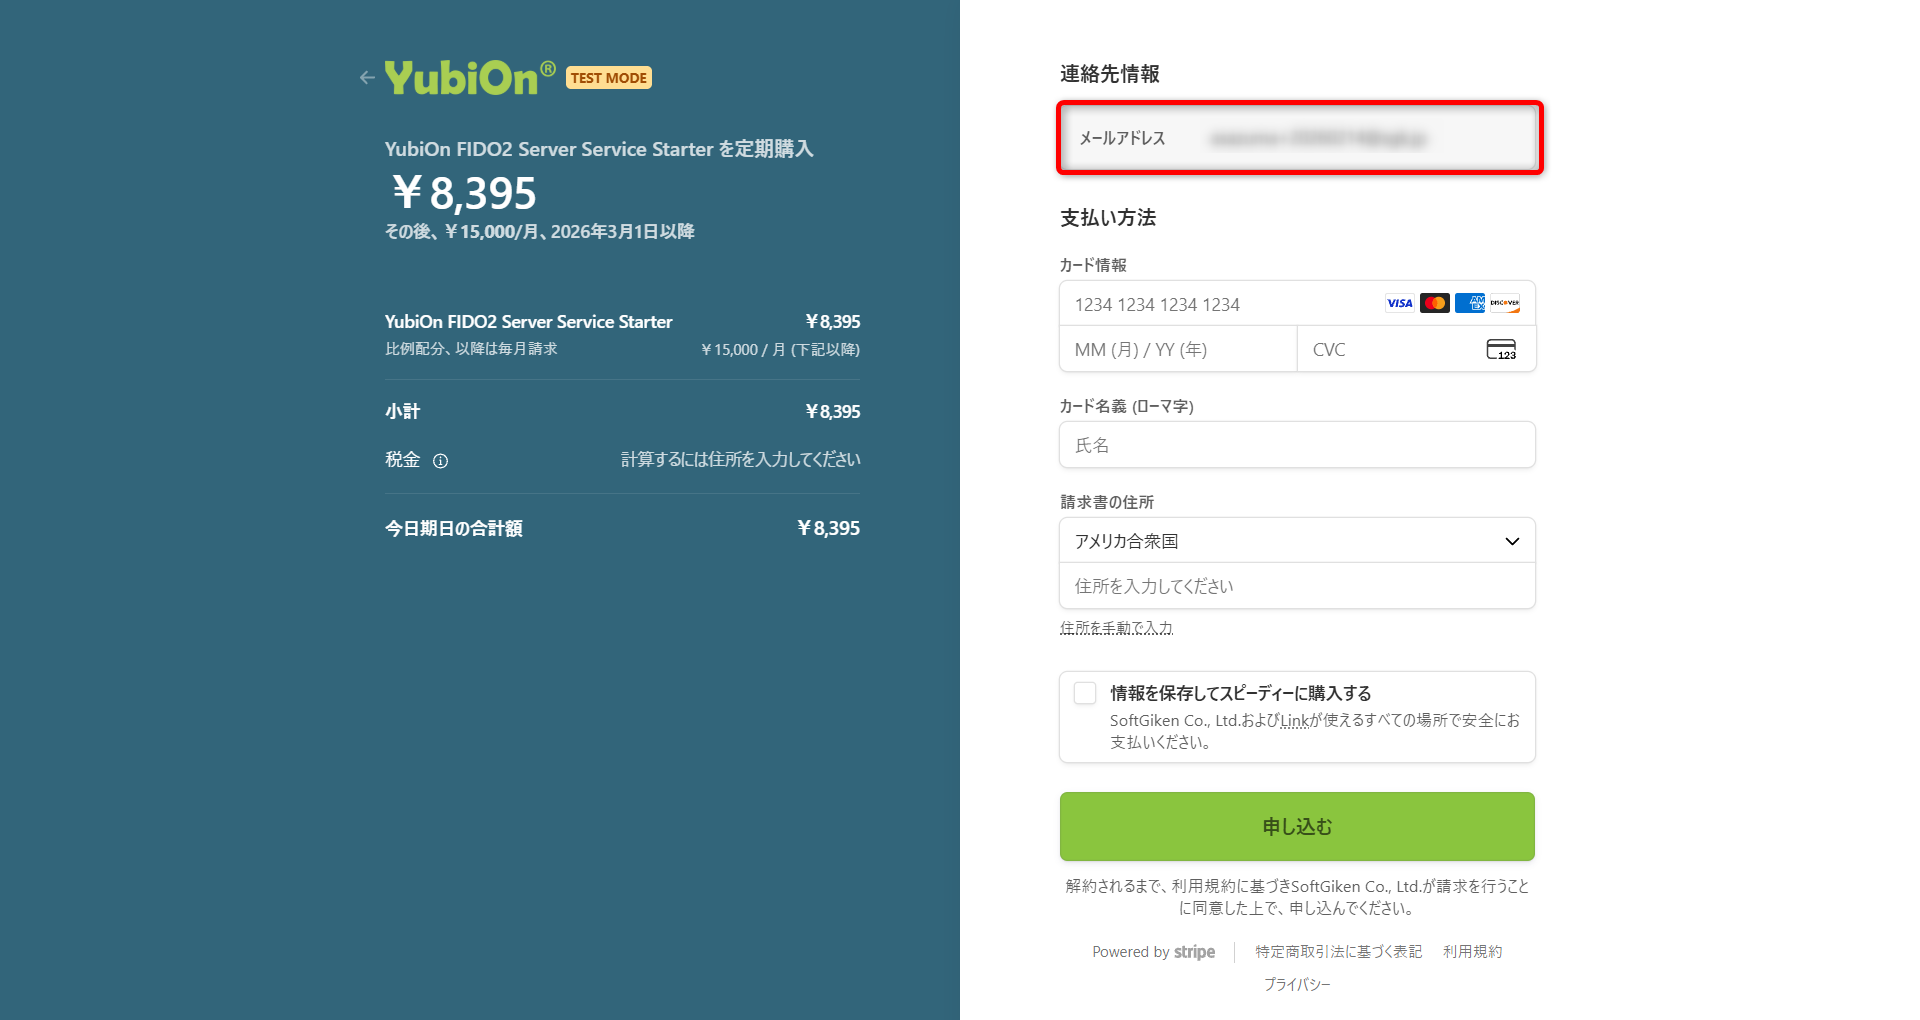Focus the card number input field
1920x1020 pixels.
(x=1220, y=305)
